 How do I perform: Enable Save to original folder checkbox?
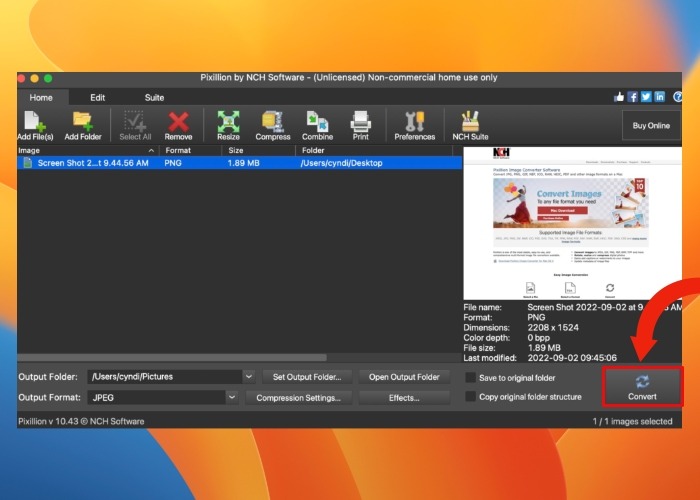pyautogui.click(x=471, y=377)
